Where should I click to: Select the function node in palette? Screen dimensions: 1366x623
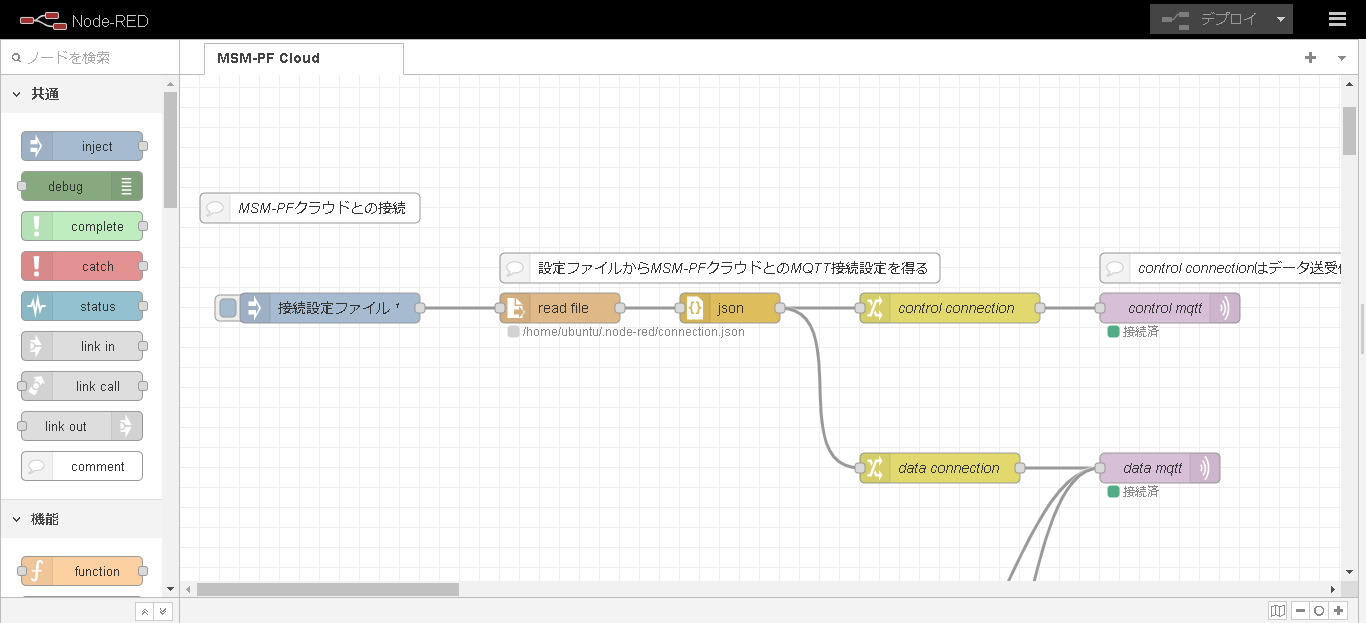pos(82,571)
